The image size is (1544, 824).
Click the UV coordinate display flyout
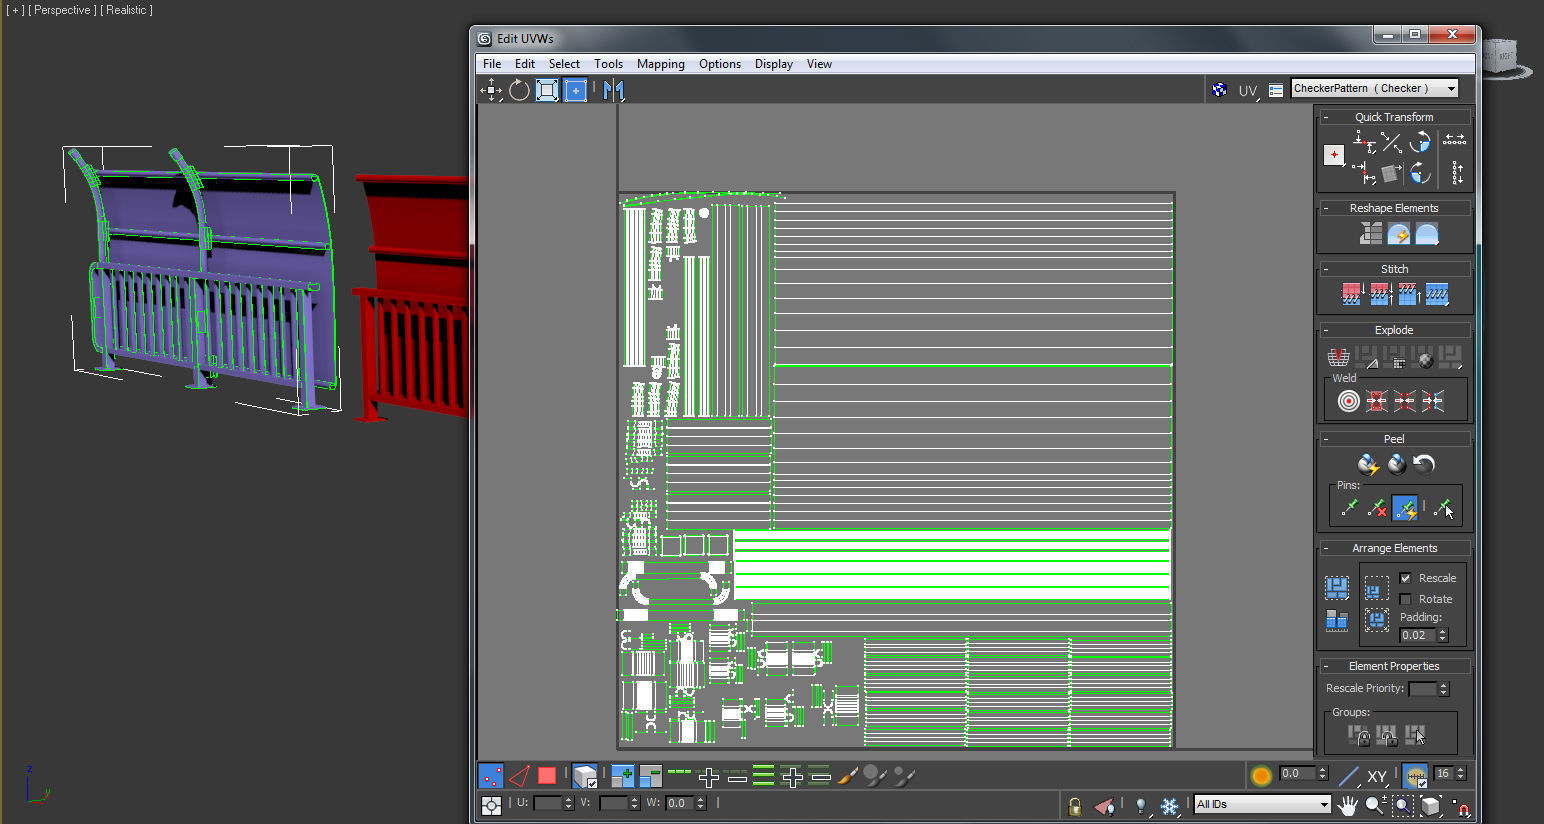(x=1248, y=90)
